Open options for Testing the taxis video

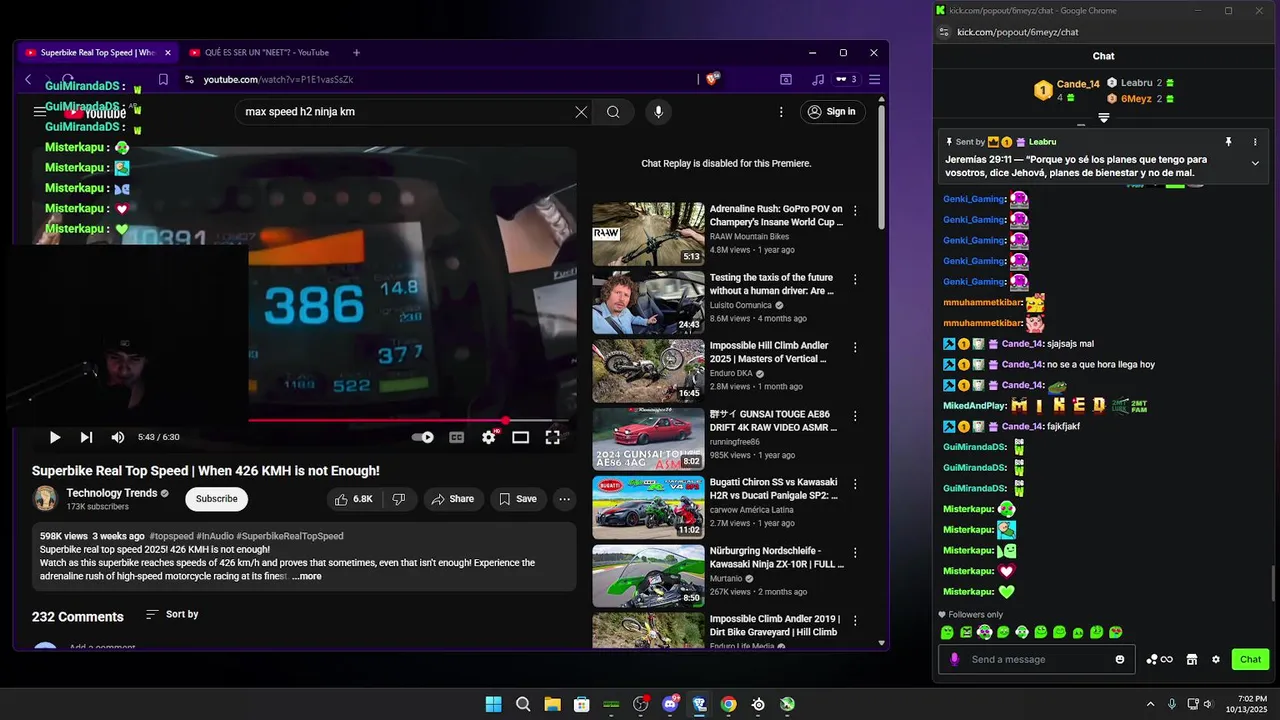(855, 279)
